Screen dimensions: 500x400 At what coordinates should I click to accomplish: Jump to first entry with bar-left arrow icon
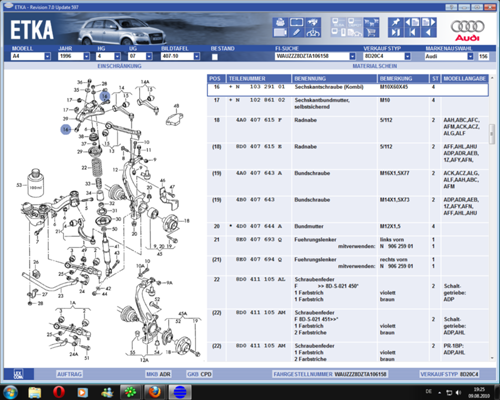coord(412,32)
